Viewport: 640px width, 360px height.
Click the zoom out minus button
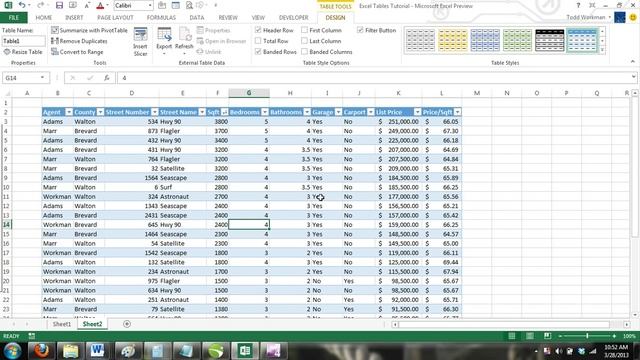(x=560, y=336)
